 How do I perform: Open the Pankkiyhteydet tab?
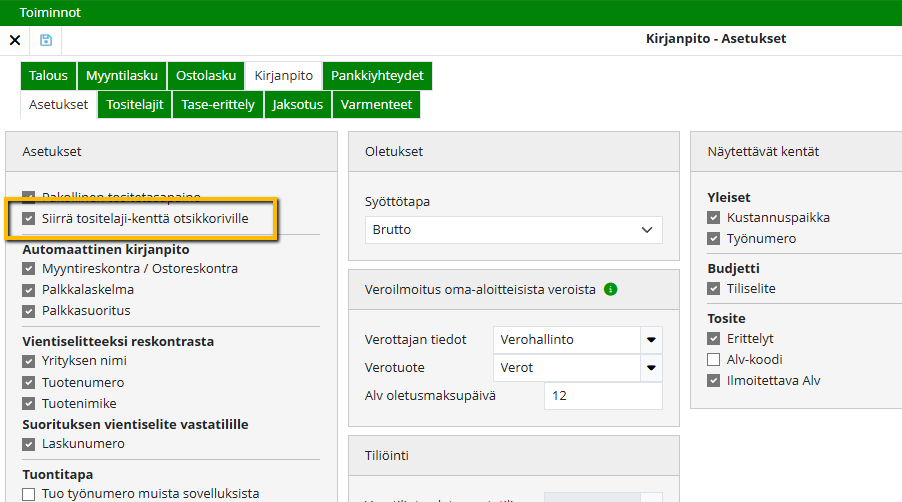point(377,76)
